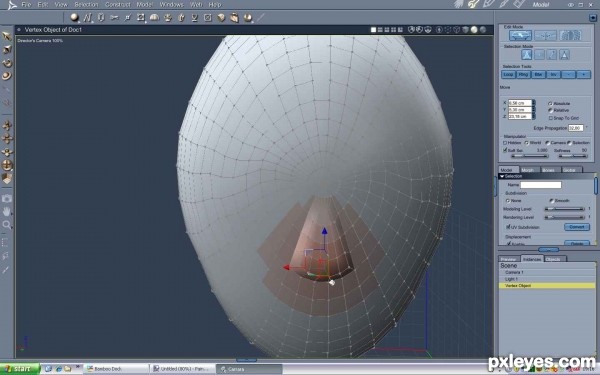Click the Ring selection button
600x375 pixels.
(x=523, y=75)
